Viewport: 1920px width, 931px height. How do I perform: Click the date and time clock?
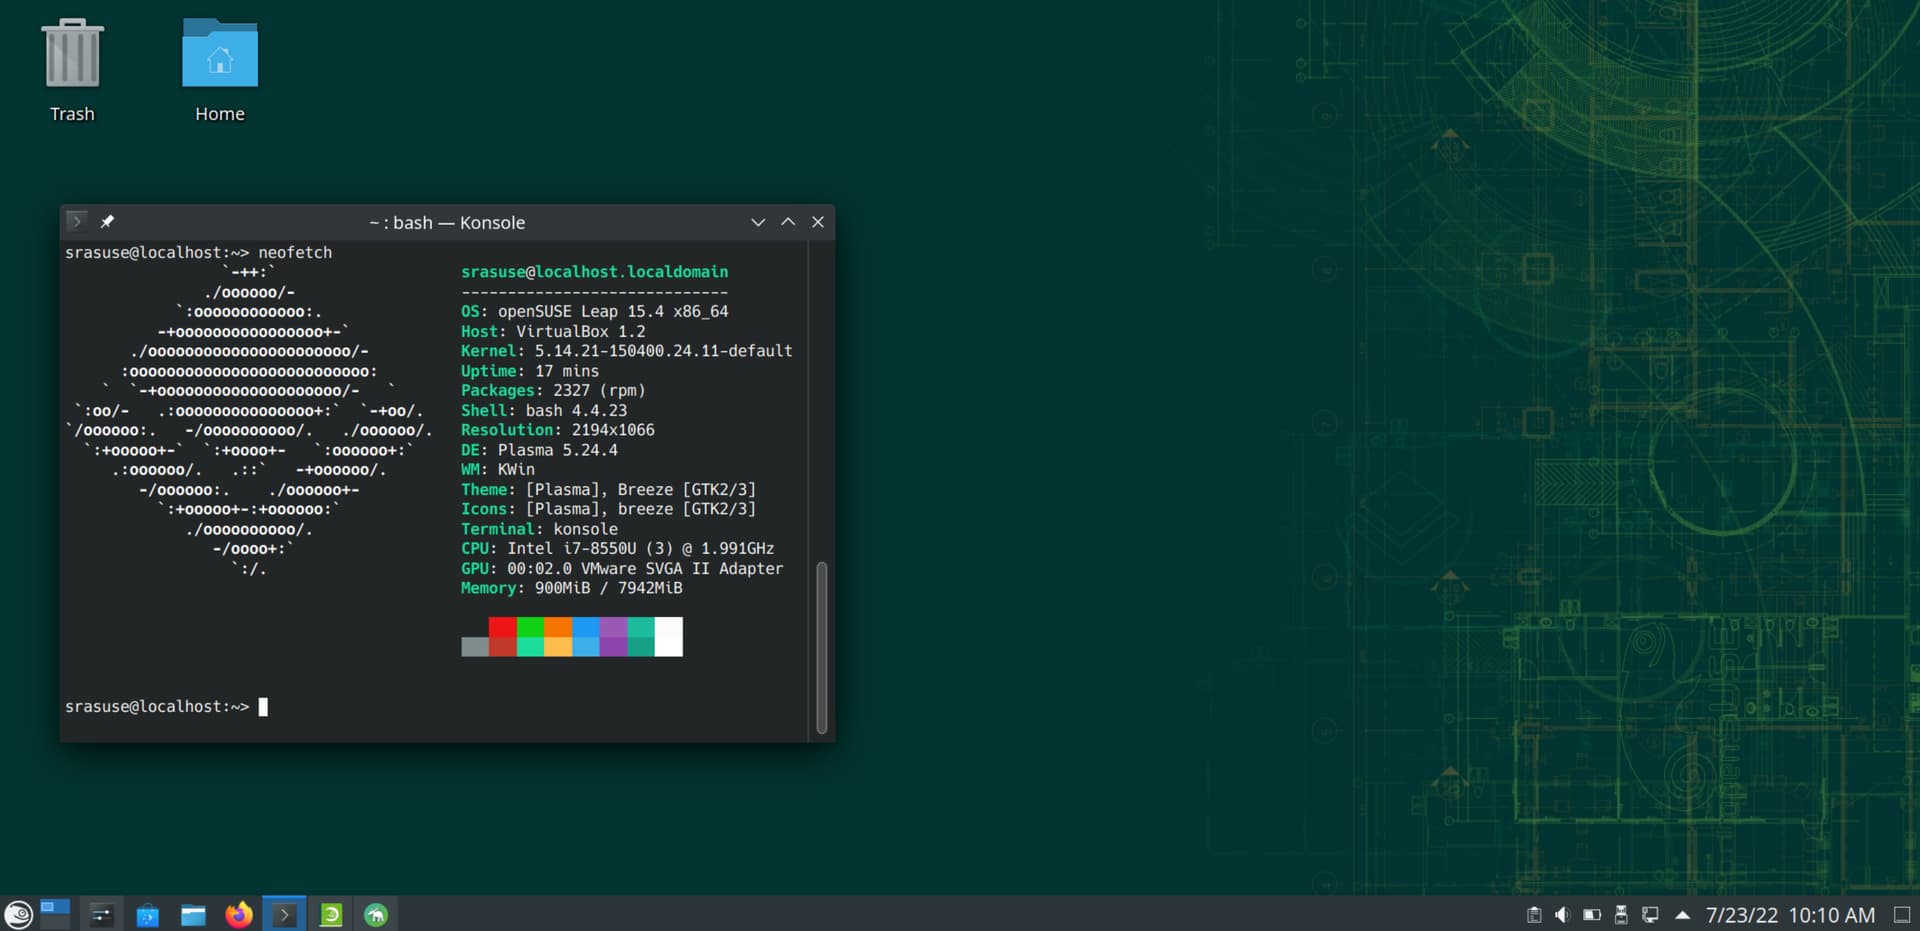1790,915
